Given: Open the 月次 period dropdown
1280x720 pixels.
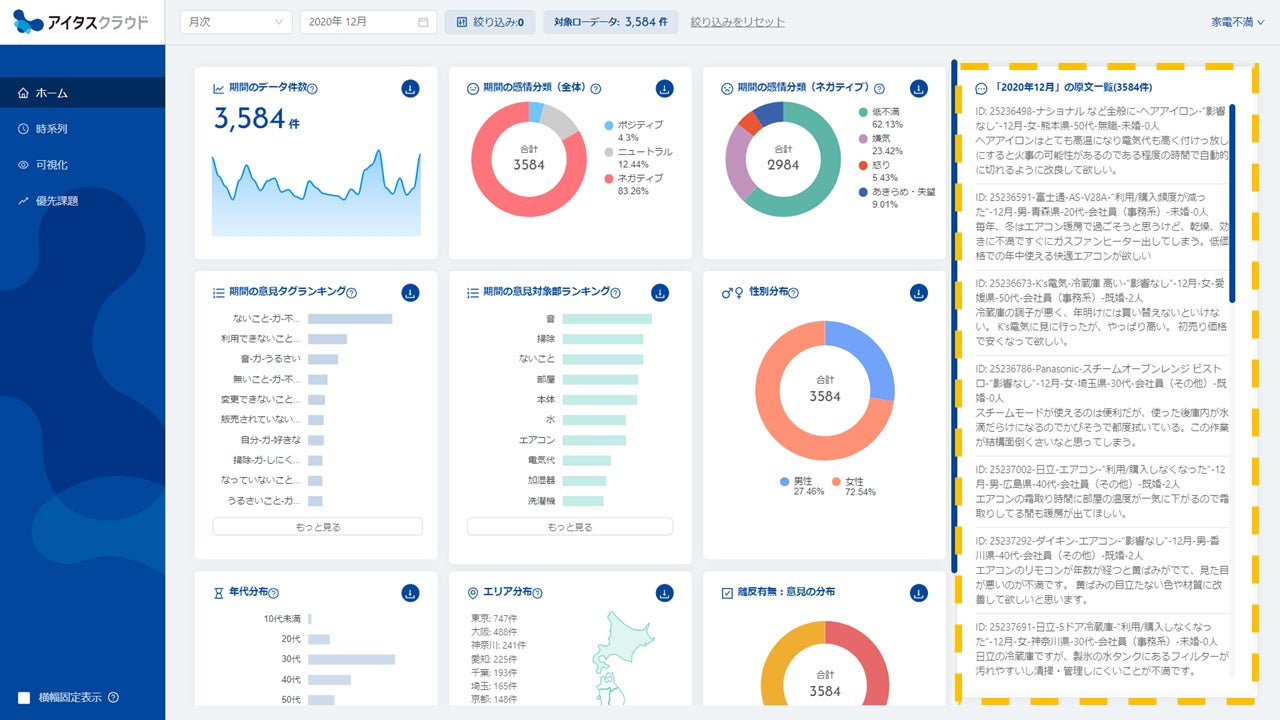Looking at the screenshot, I should [x=236, y=22].
